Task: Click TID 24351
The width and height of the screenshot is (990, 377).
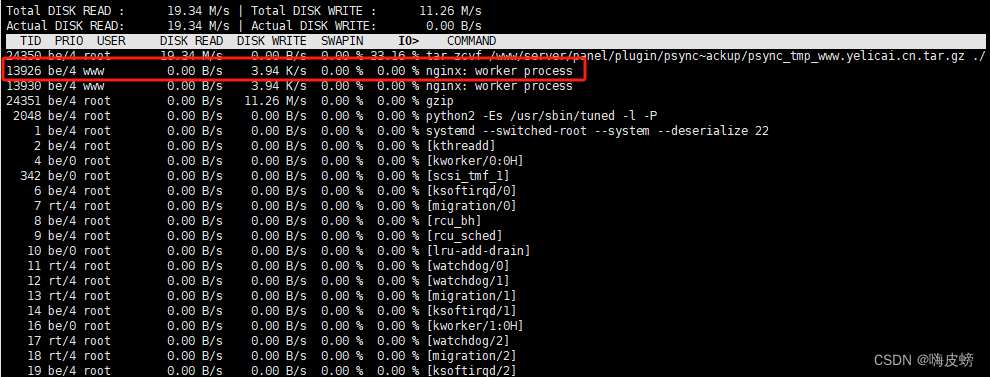Action: click(23, 101)
